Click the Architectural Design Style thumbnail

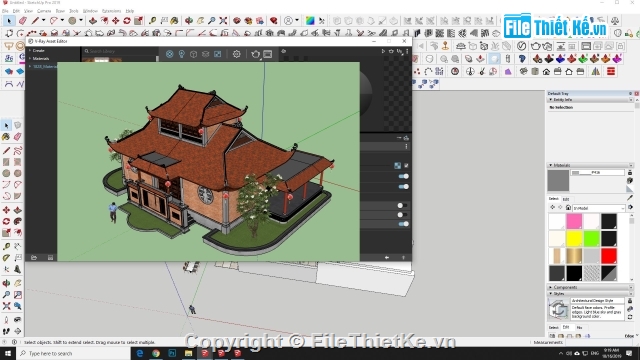tap(558, 309)
